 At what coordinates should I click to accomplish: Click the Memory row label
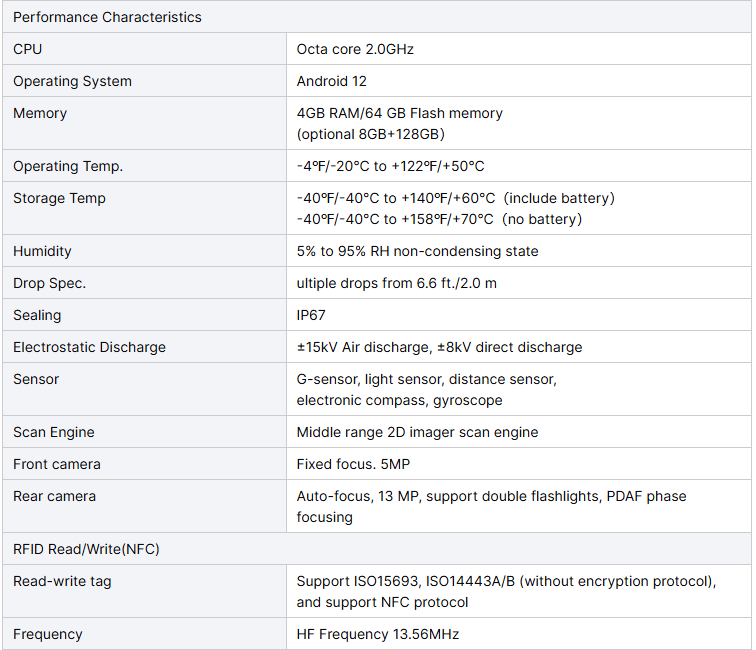[40, 113]
